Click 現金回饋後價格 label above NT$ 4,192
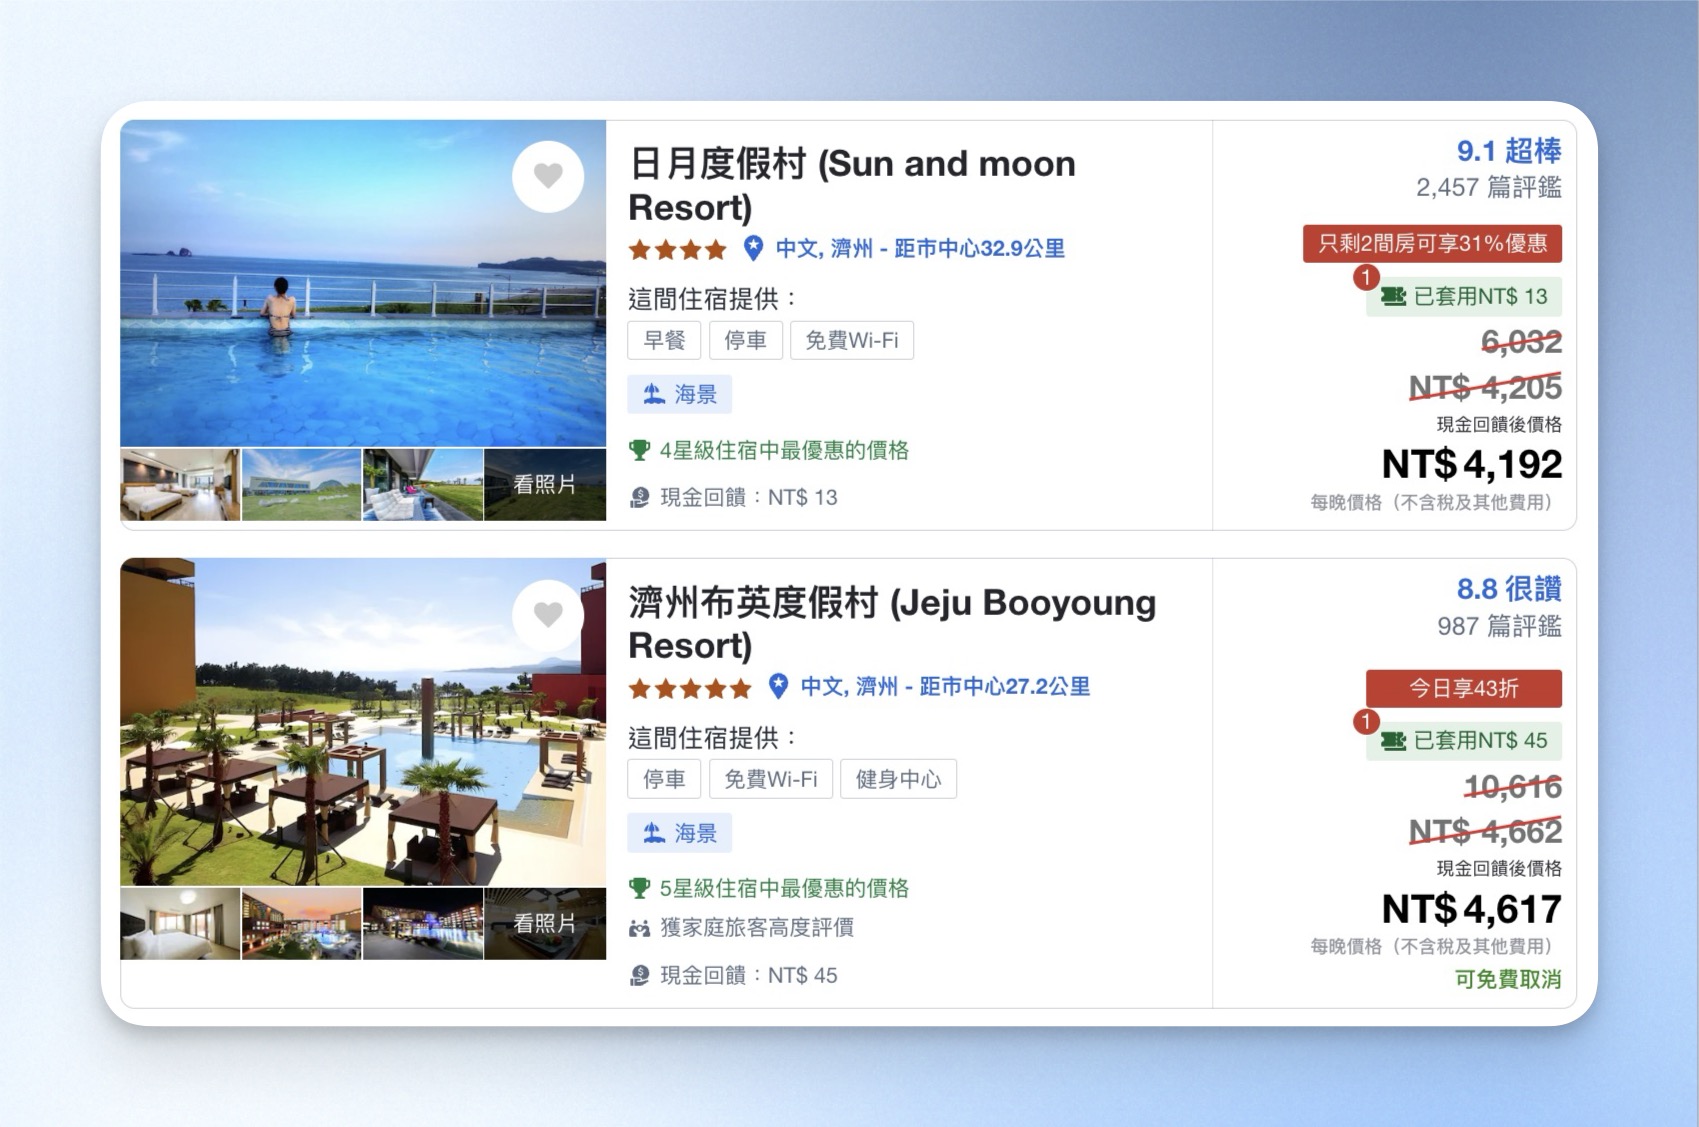Image resolution: width=1699 pixels, height=1127 pixels. pos(1499,425)
